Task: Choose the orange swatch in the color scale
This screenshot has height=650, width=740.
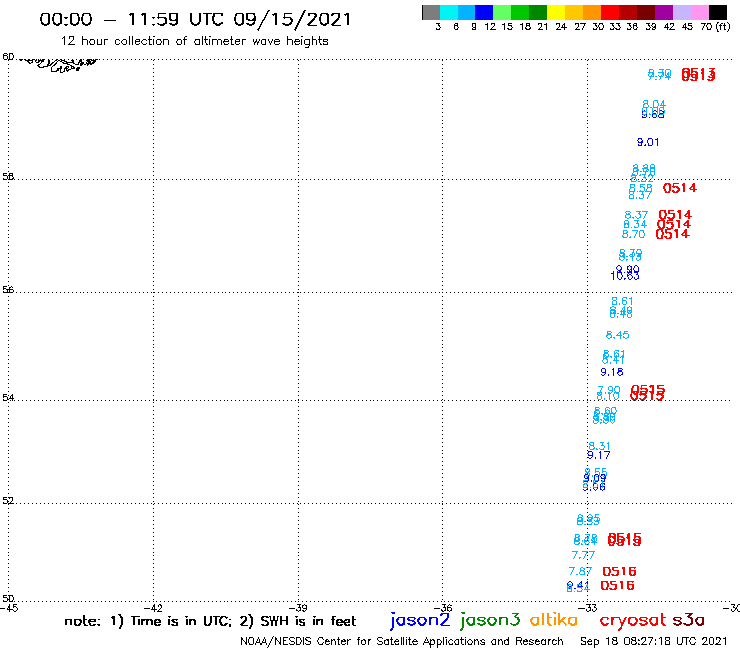Action: 592,12
